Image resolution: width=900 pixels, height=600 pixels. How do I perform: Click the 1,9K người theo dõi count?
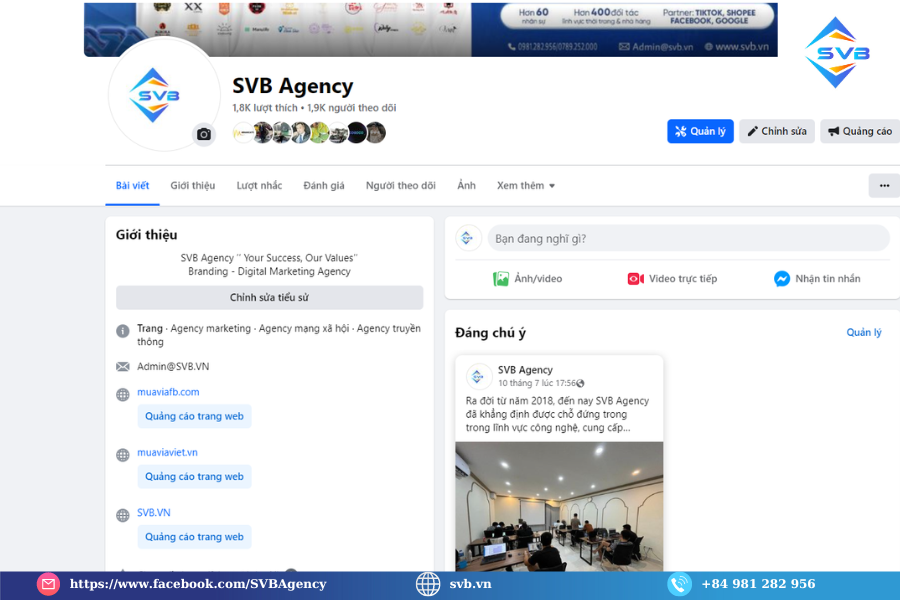pyautogui.click(x=351, y=108)
